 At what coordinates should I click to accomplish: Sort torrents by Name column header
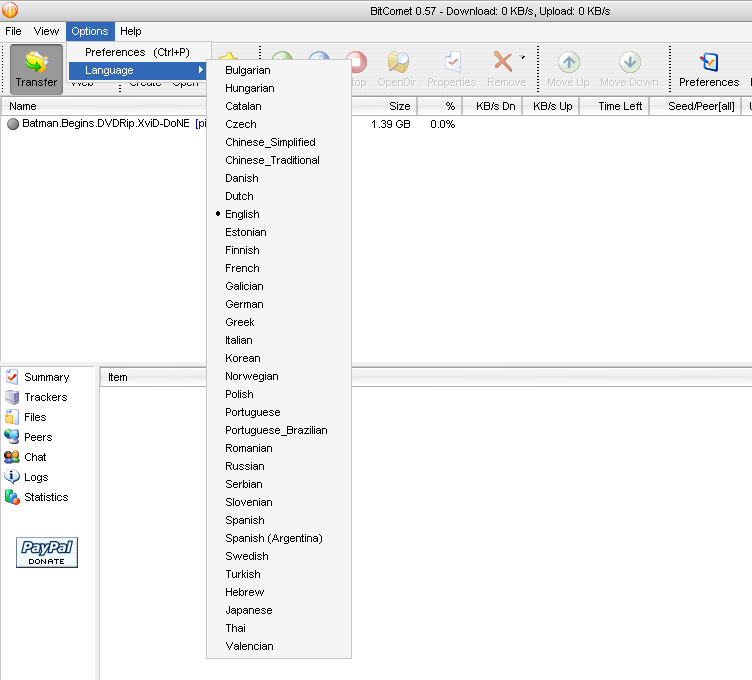tap(104, 106)
